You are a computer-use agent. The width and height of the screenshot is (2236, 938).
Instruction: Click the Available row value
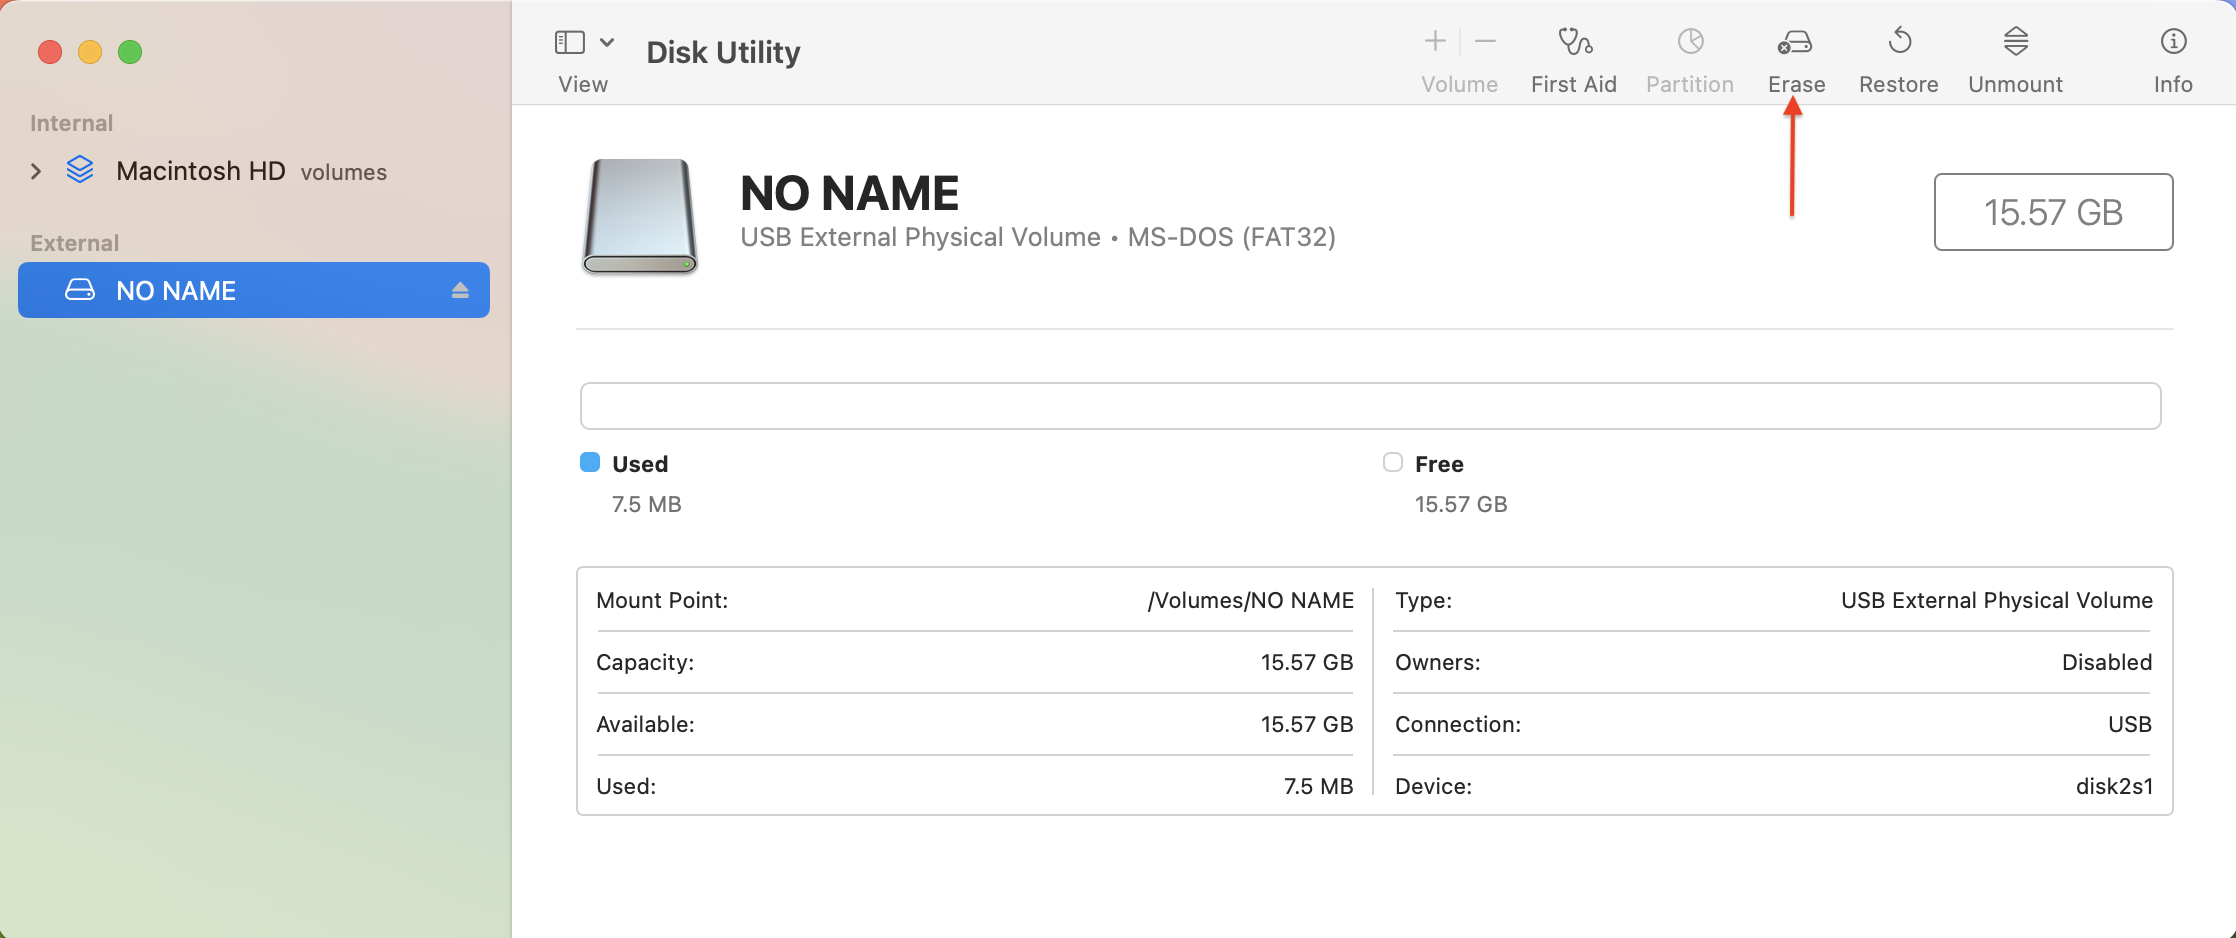coord(1307,724)
